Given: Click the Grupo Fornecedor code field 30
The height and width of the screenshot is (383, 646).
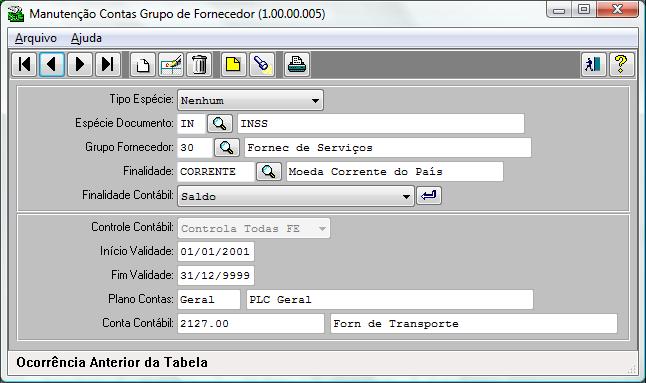Looking at the screenshot, I should pos(194,147).
